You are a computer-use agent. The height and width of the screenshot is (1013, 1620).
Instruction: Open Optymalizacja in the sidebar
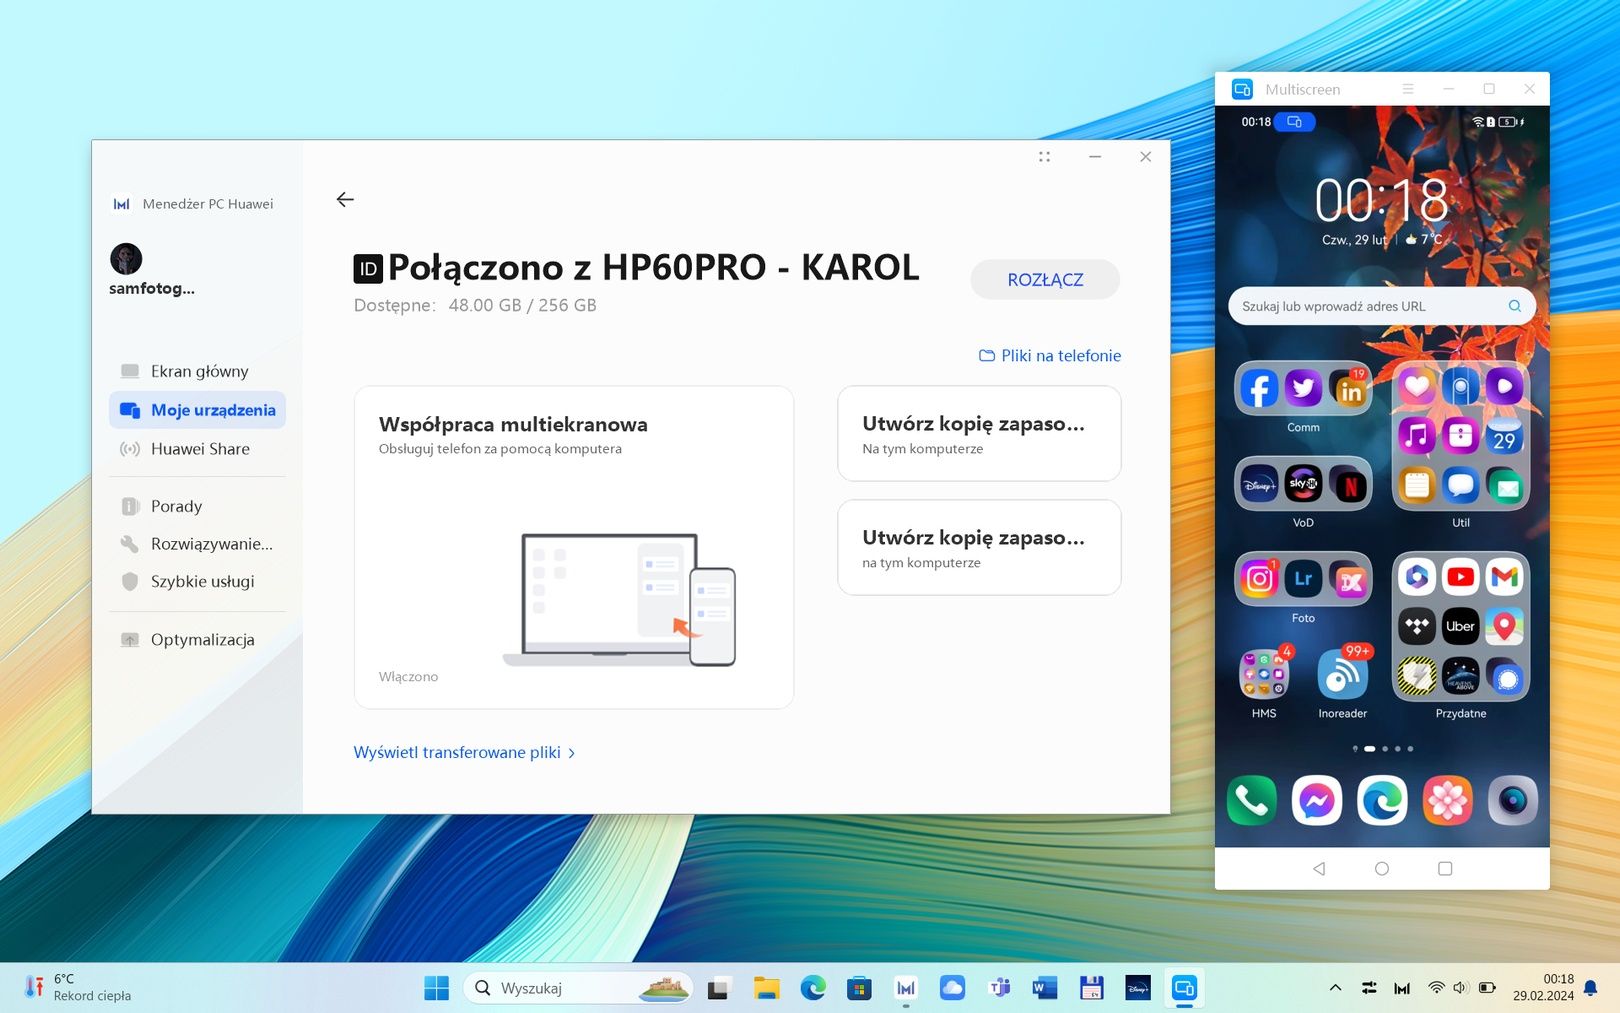[197, 640]
